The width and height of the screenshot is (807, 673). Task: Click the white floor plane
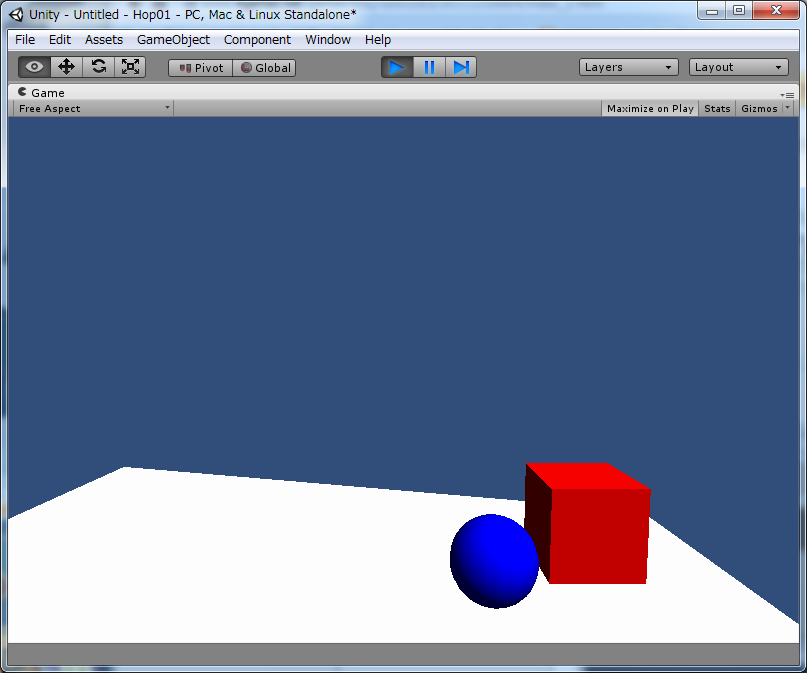[257, 561]
